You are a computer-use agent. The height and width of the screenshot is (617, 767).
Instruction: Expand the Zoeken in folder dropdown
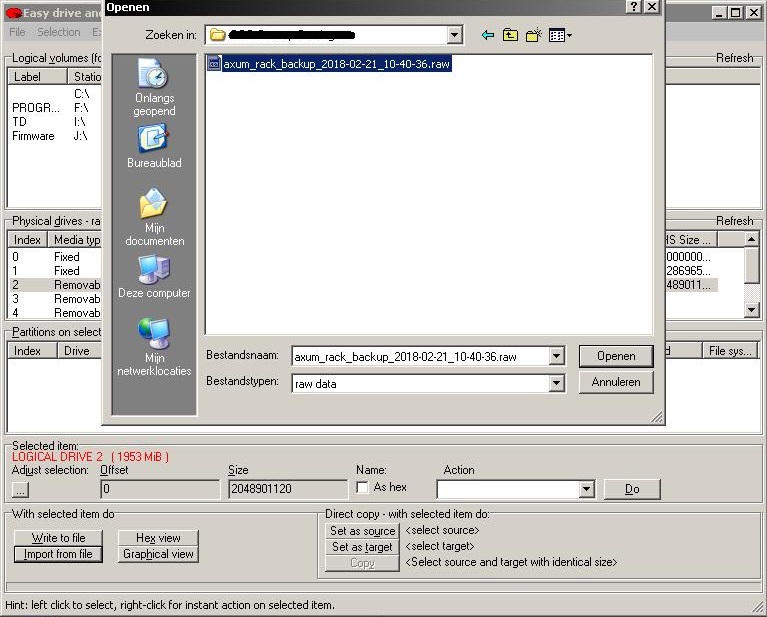tap(455, 35)
